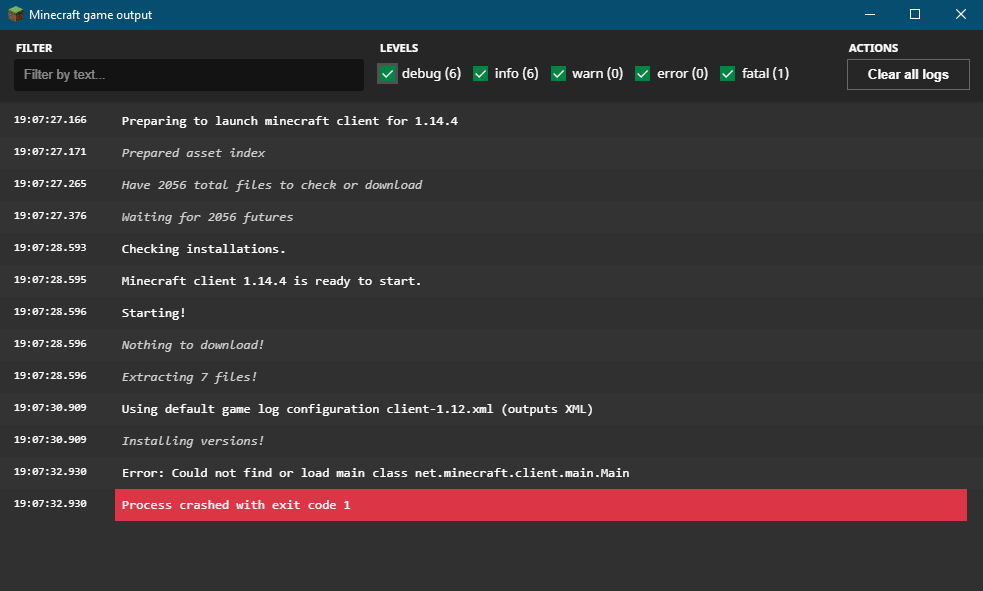
Task: Click the 'Nothing to download!' log line
Action: (x=192, y=345)
